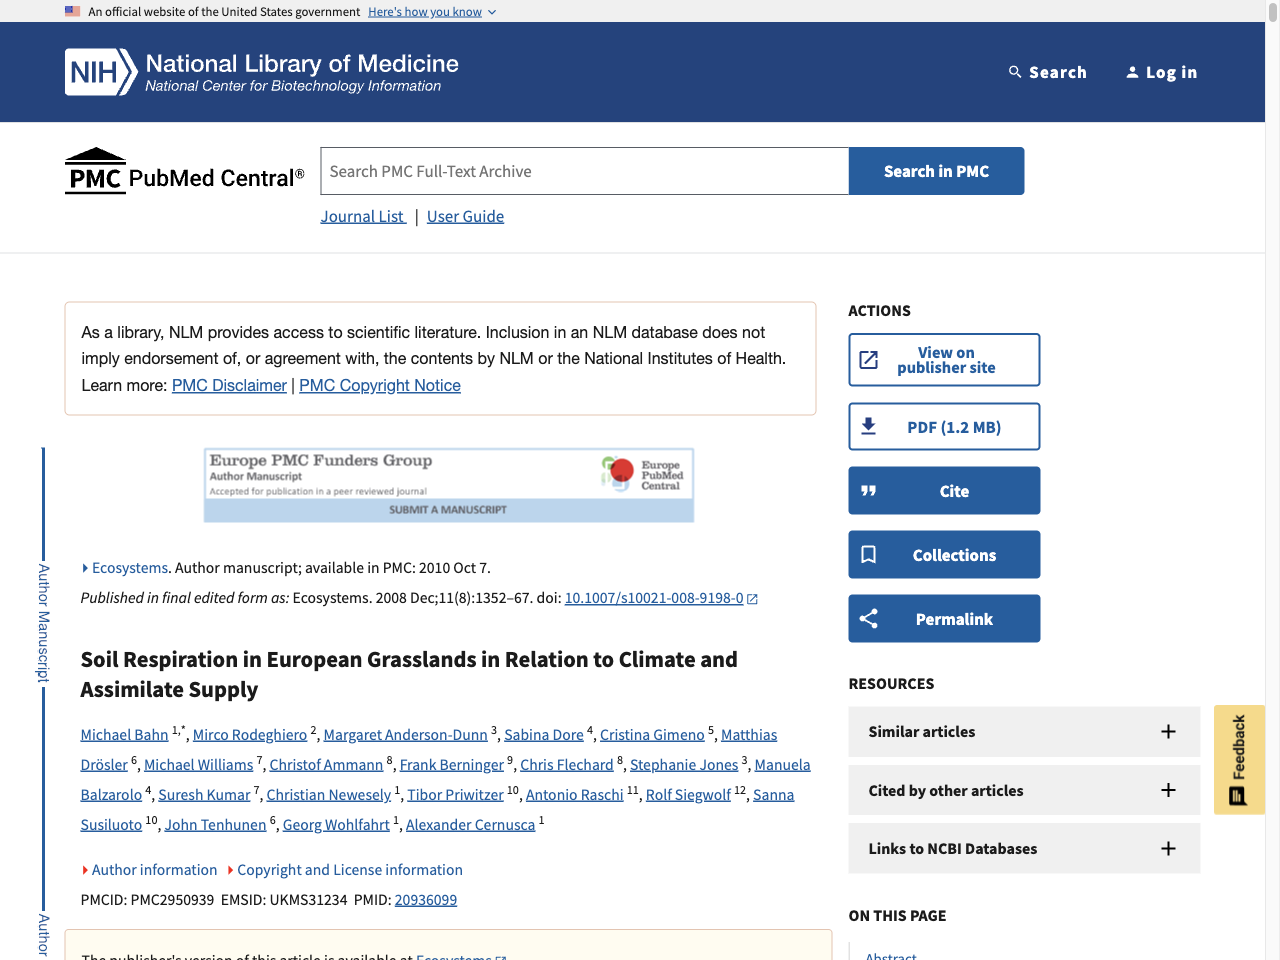This screenshot has width=1280, height=960.
Task: Click the external-link icon after the DOI
Action: pos(753,599)
